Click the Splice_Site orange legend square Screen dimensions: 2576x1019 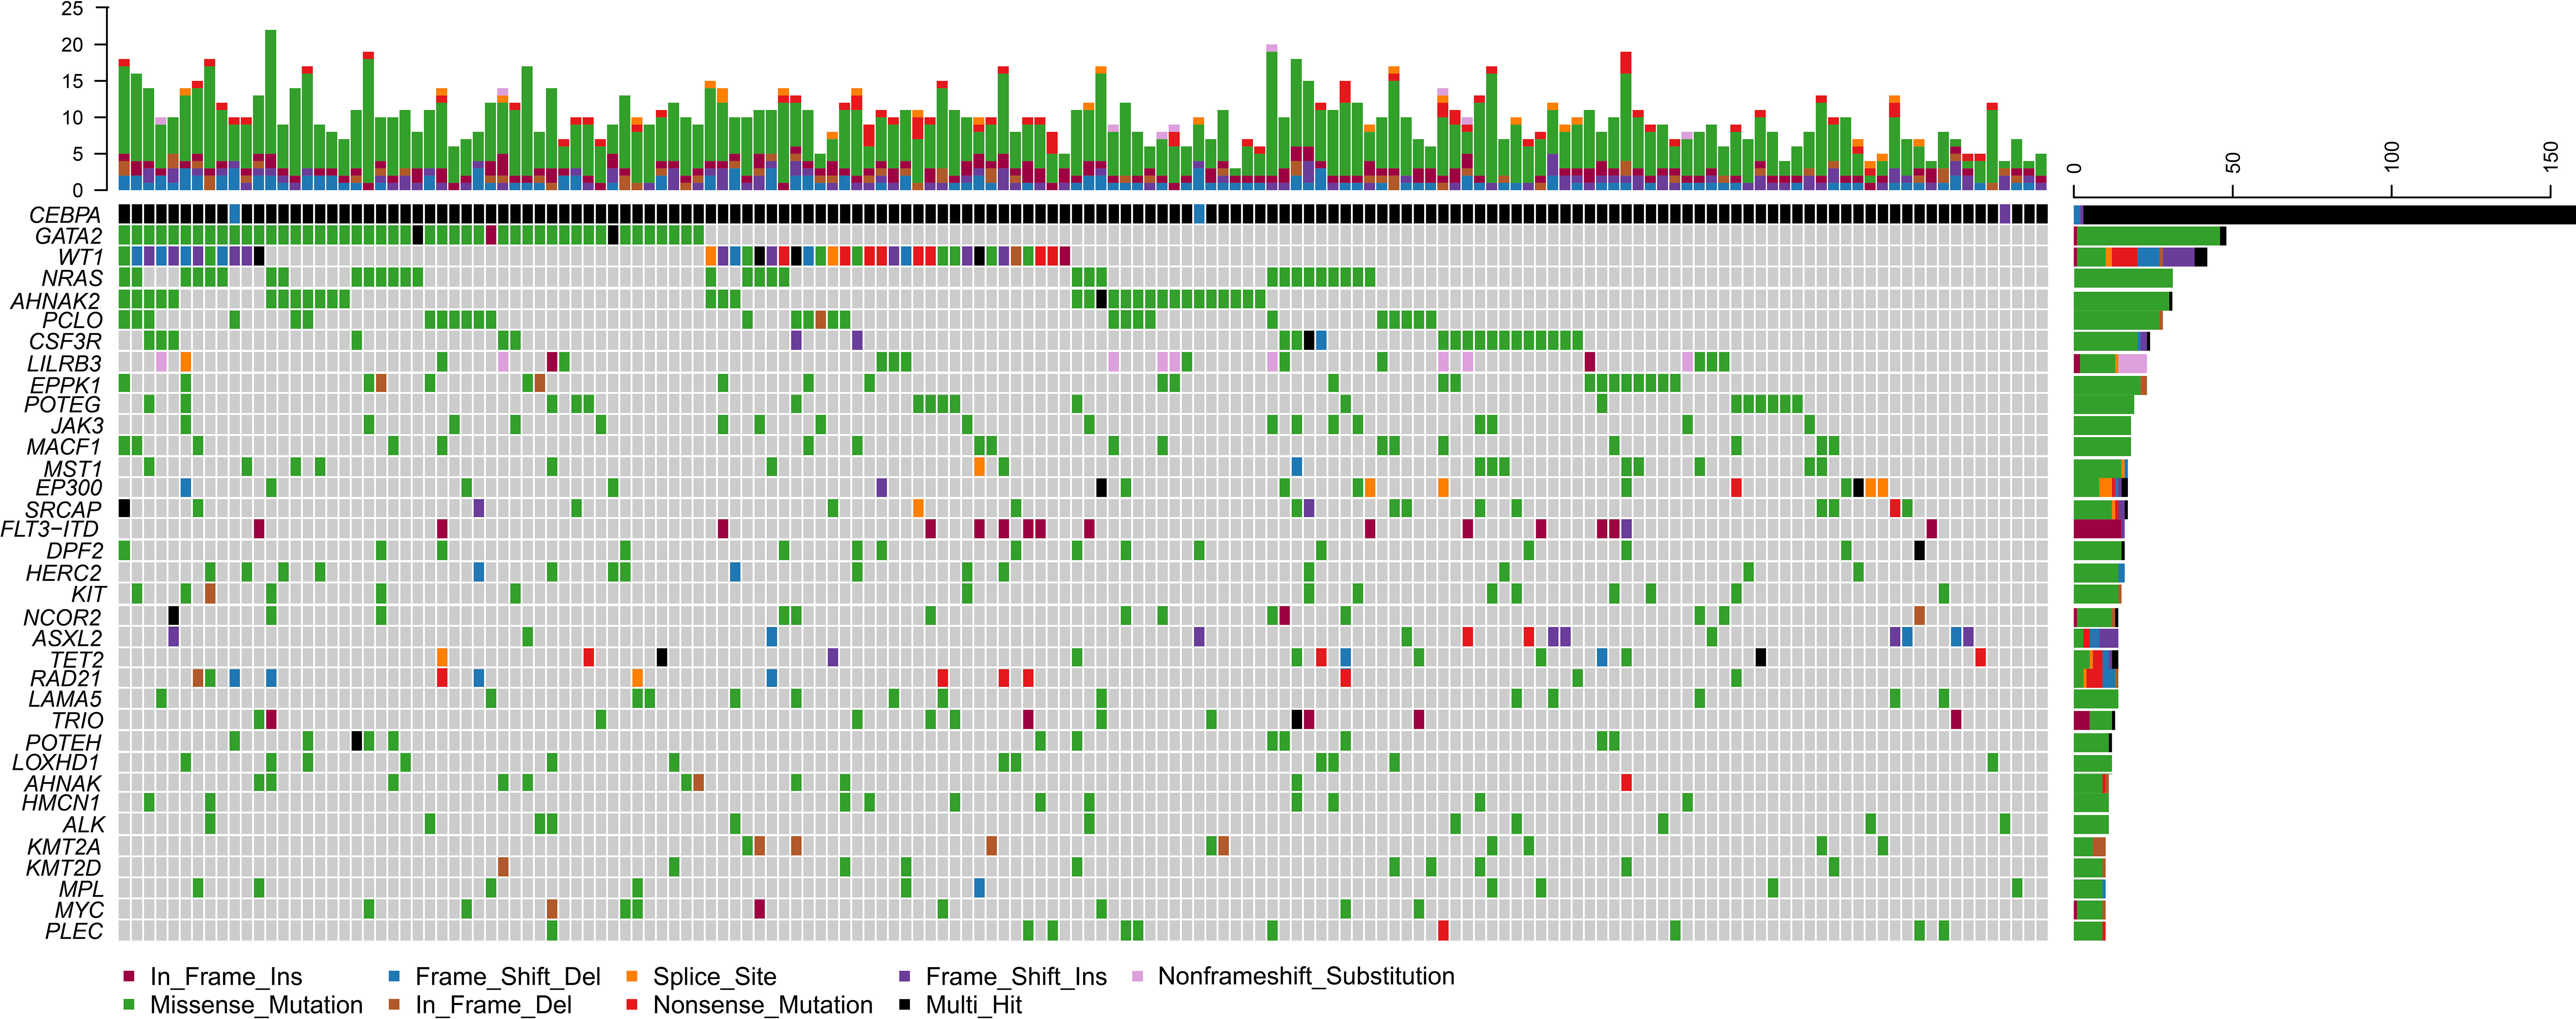632,975
